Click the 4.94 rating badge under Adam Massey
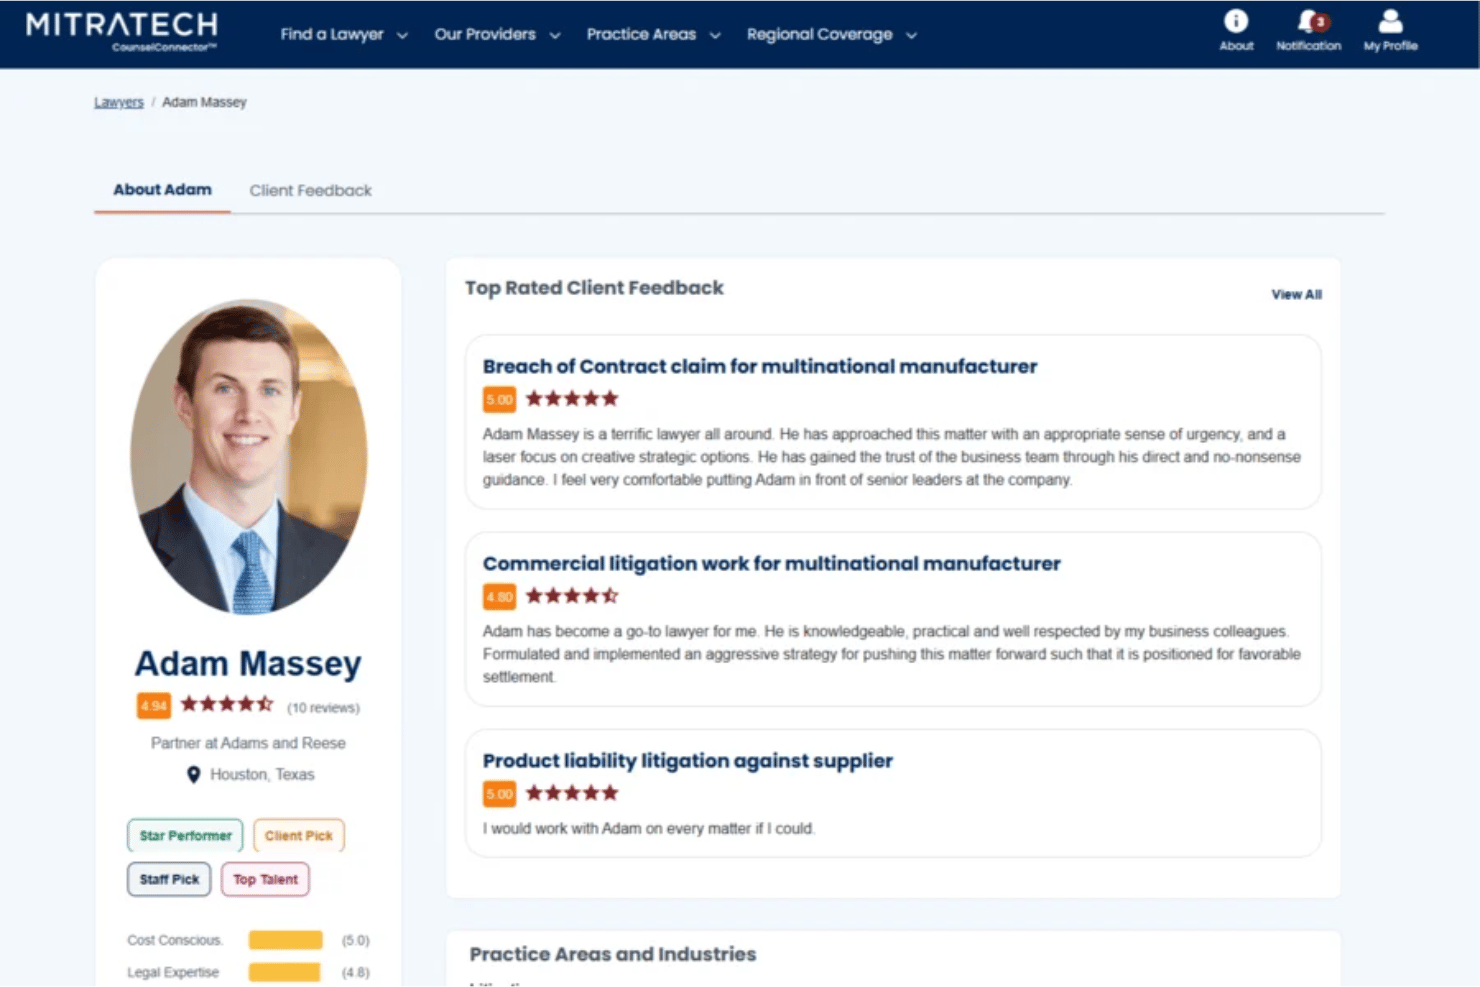The height and width of the screenshot is (987, 1480). tap(154, 706)
